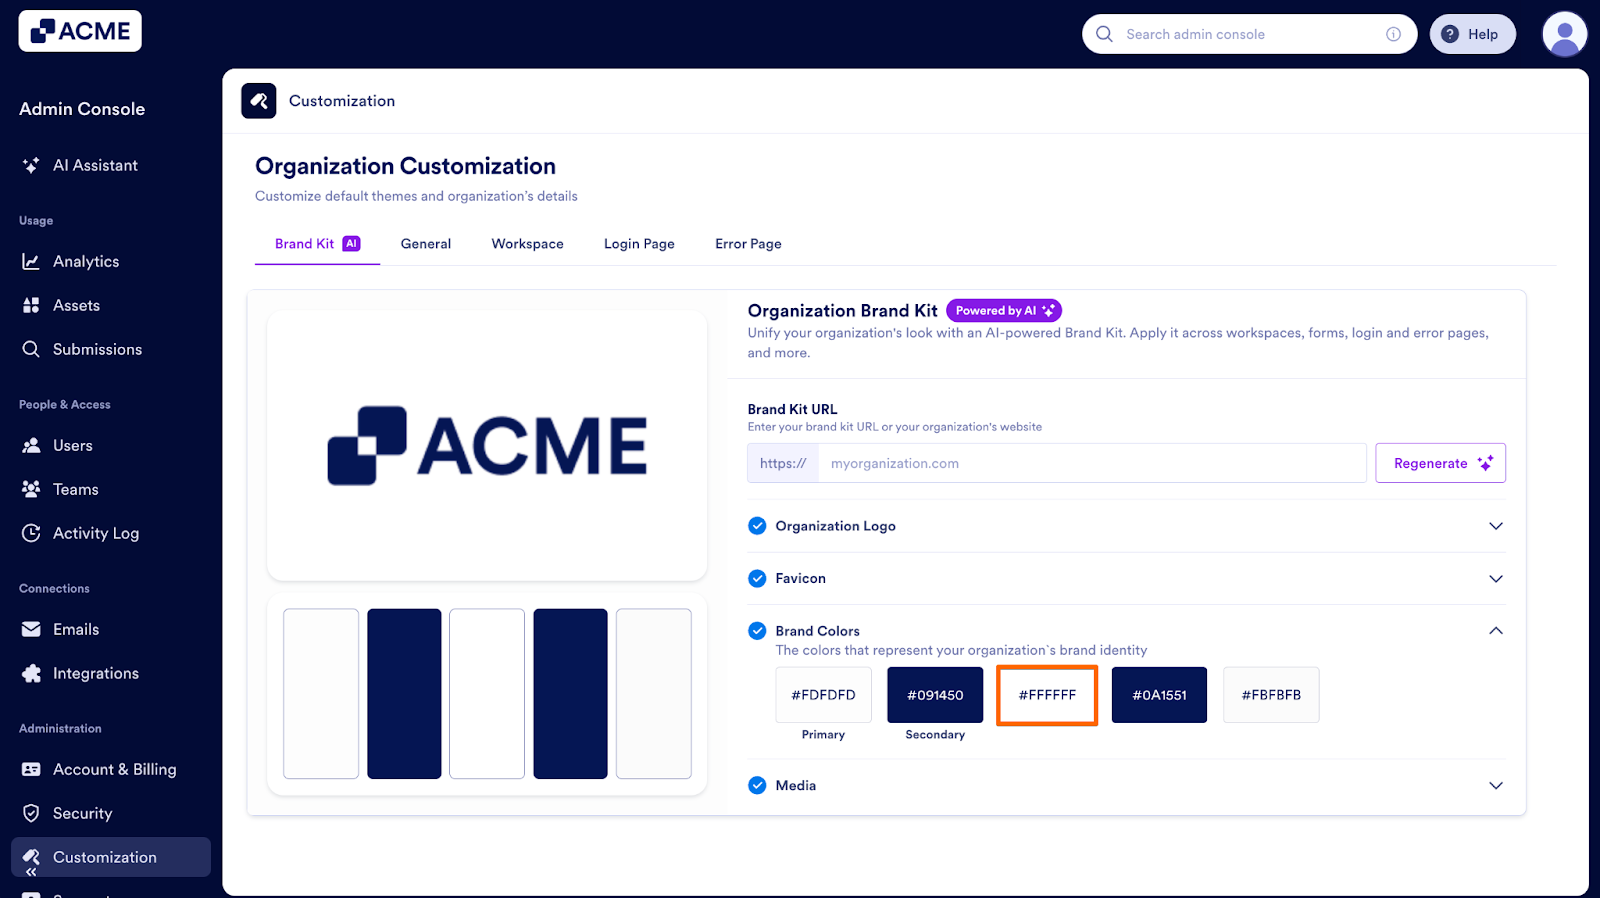
Task: Click the Help button
Action: coord(1472,34)
